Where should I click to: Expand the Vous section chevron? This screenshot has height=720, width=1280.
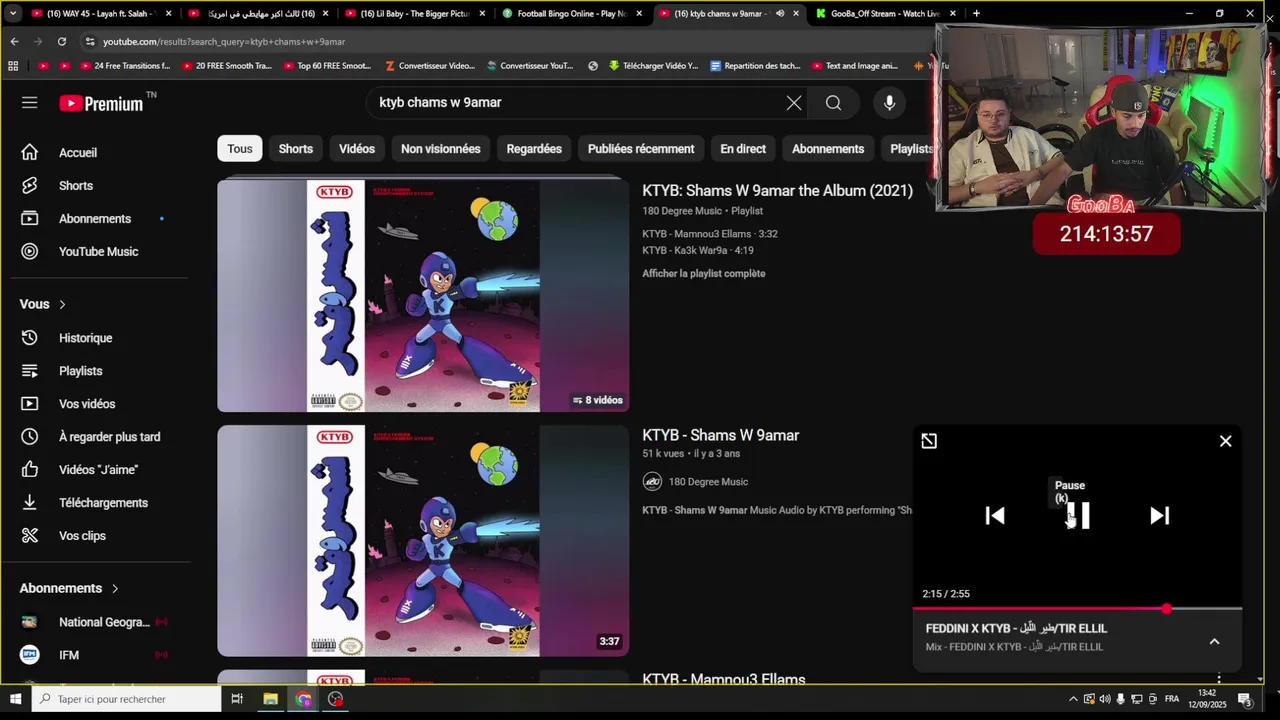coord(62,304)
